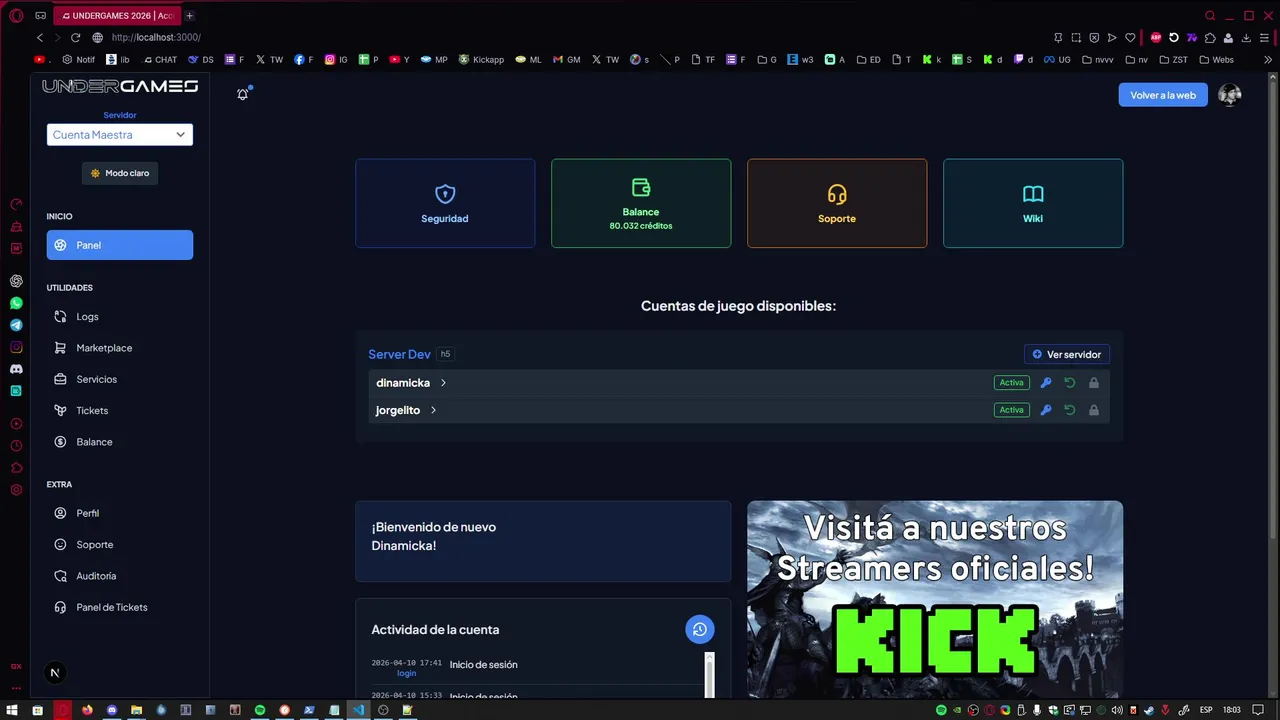Click the h5 tag beside Server Dev
This screenshot has width=1280, height=720.
coord(446,354)
